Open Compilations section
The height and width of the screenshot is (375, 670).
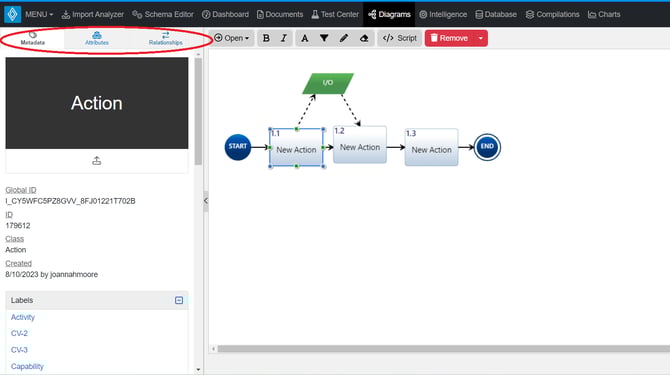(552, 15)
